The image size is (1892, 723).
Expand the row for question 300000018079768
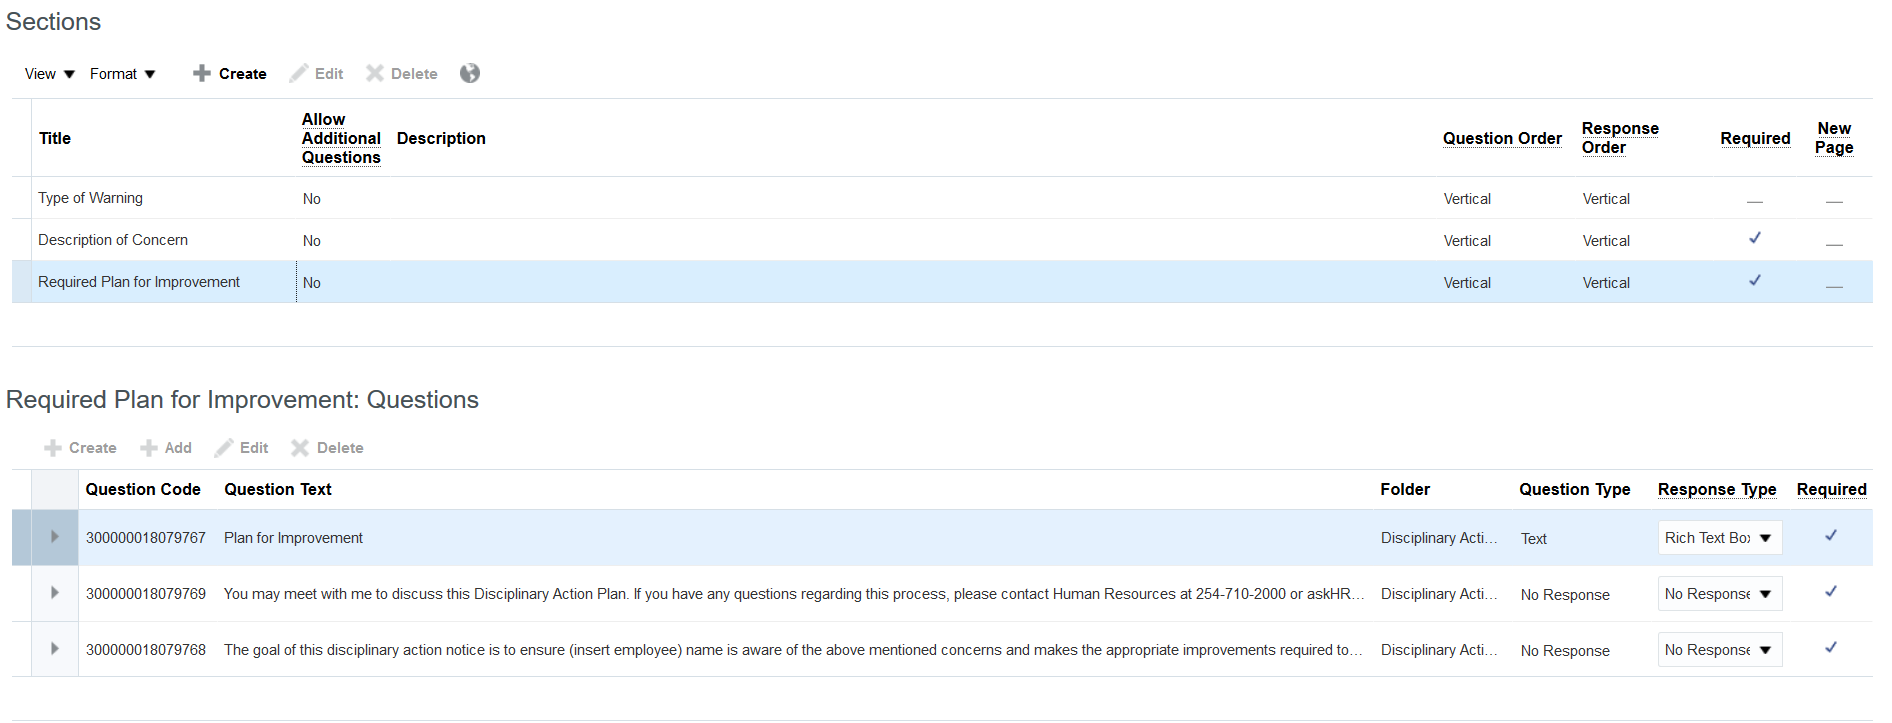(55, 649)
